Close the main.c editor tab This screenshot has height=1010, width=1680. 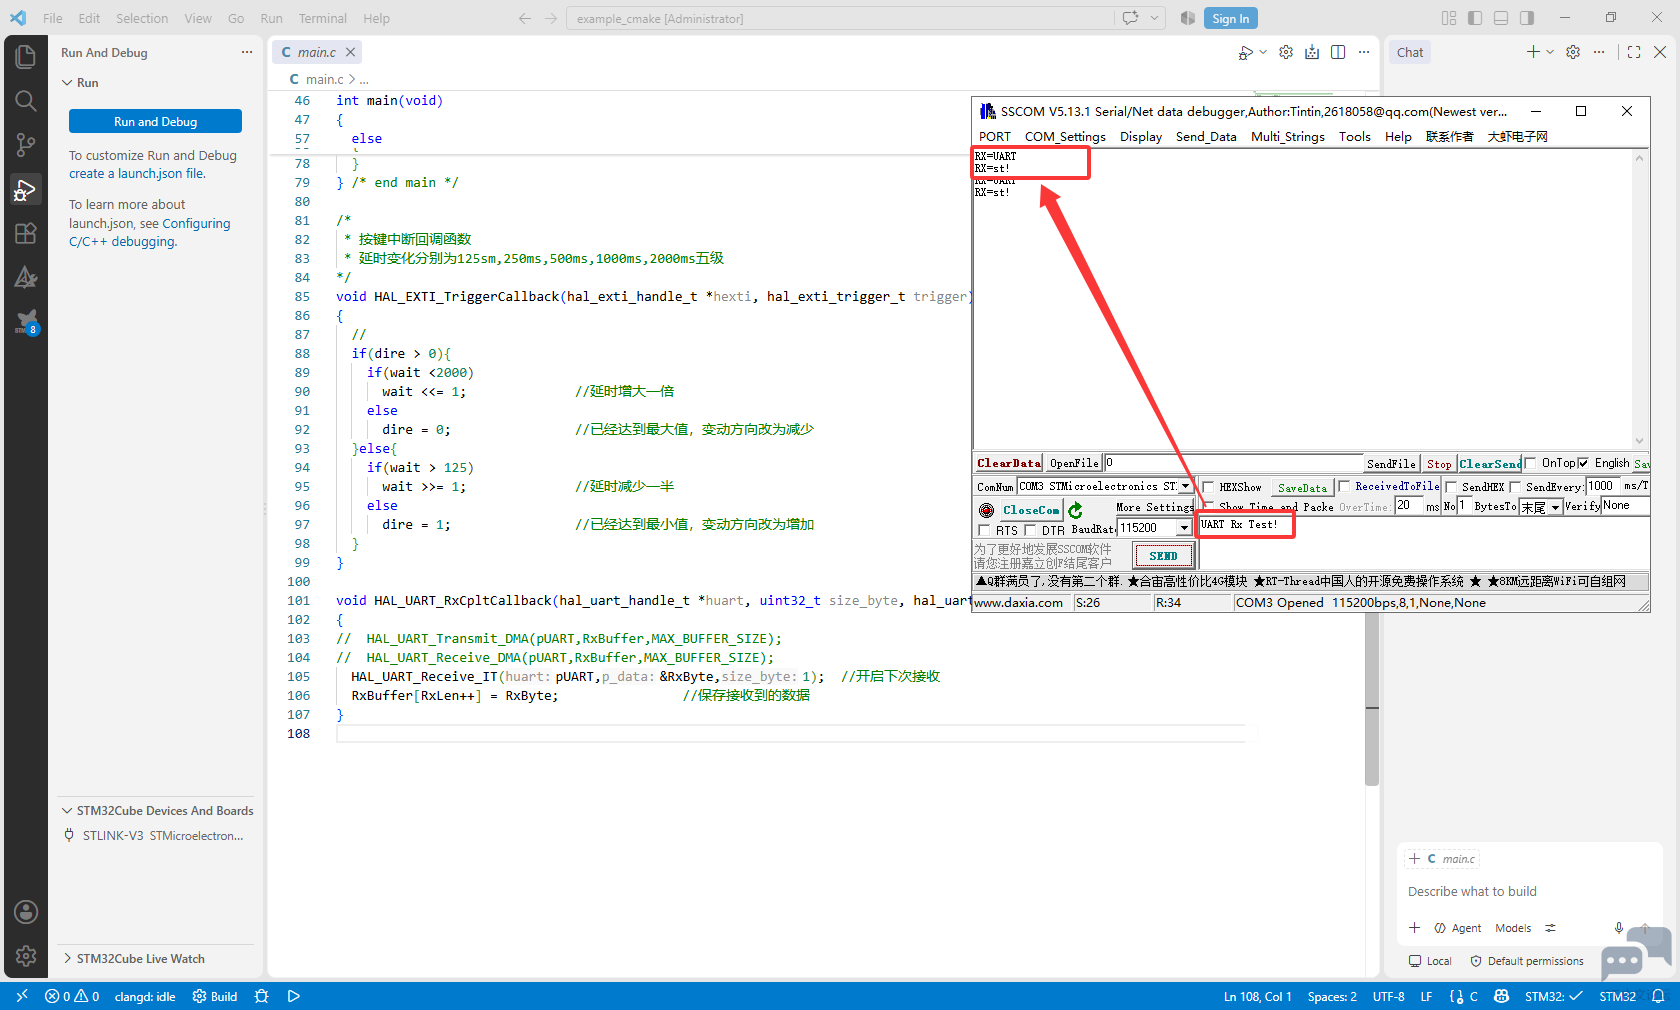point(350,52)
